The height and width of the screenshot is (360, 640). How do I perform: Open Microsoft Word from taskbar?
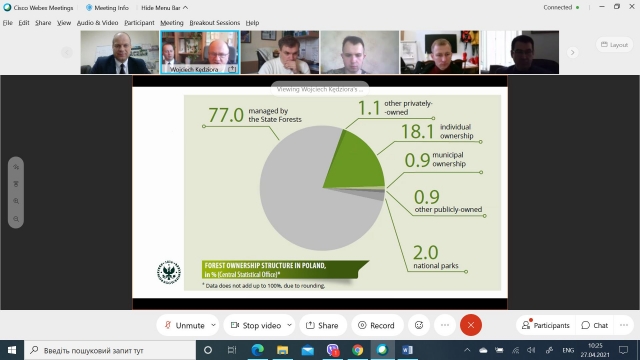coord(407,350)
